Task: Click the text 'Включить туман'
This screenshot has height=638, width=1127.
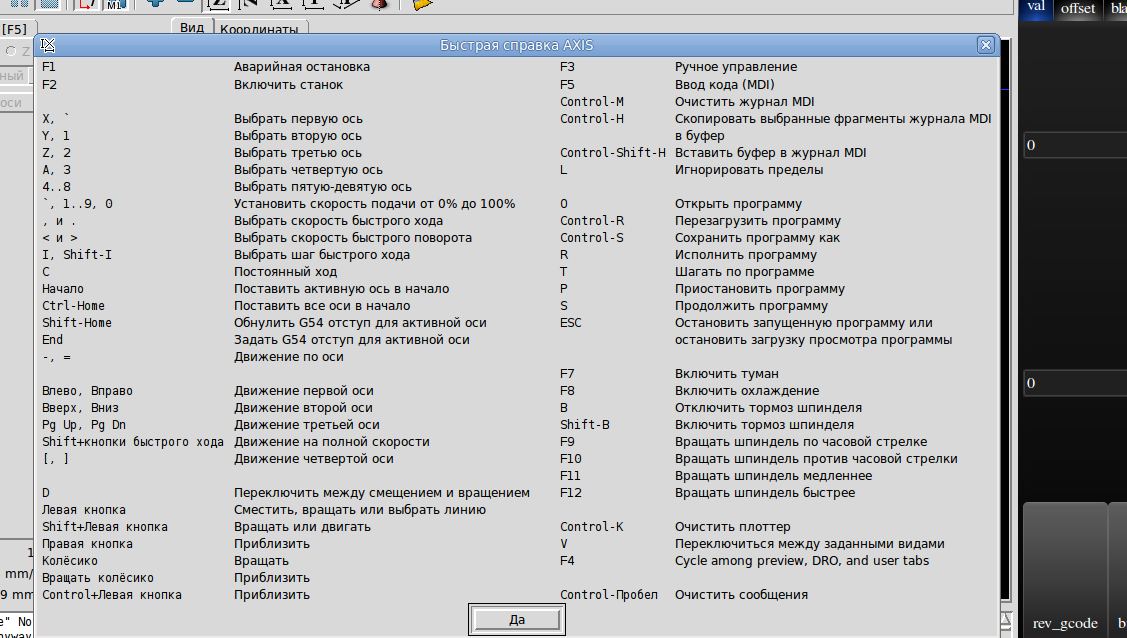Action: coord(727,374)
